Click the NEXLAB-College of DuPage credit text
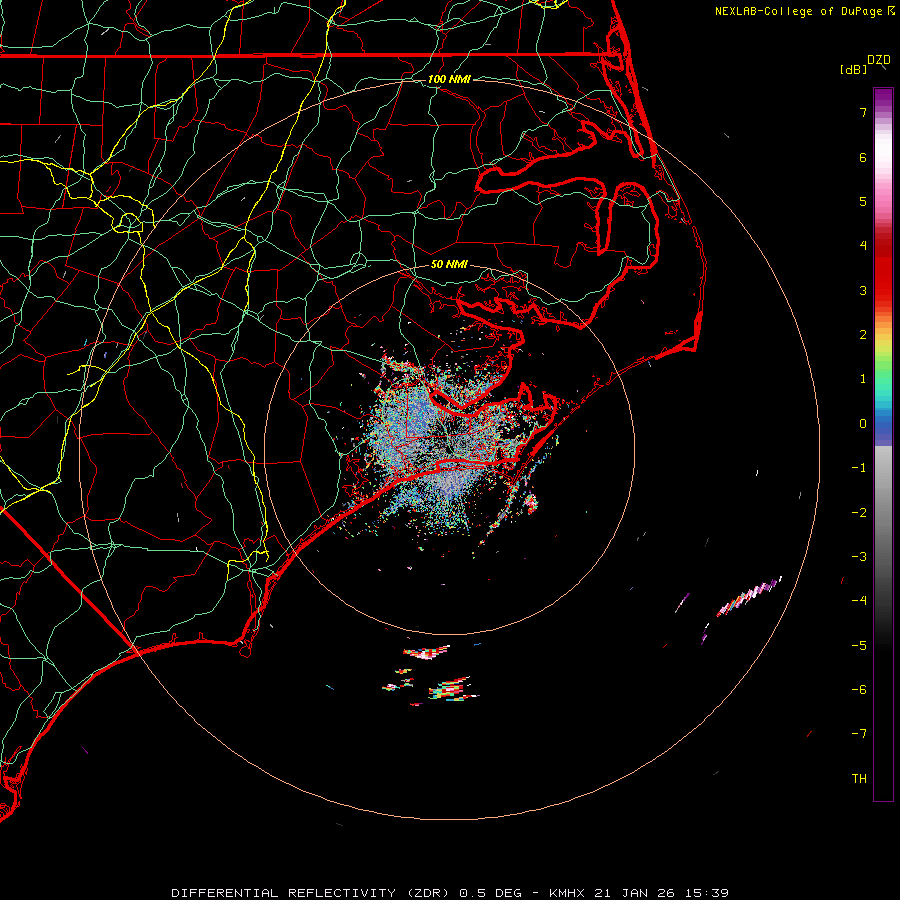The width and height of the screenshot is (900, 900). 798,11
